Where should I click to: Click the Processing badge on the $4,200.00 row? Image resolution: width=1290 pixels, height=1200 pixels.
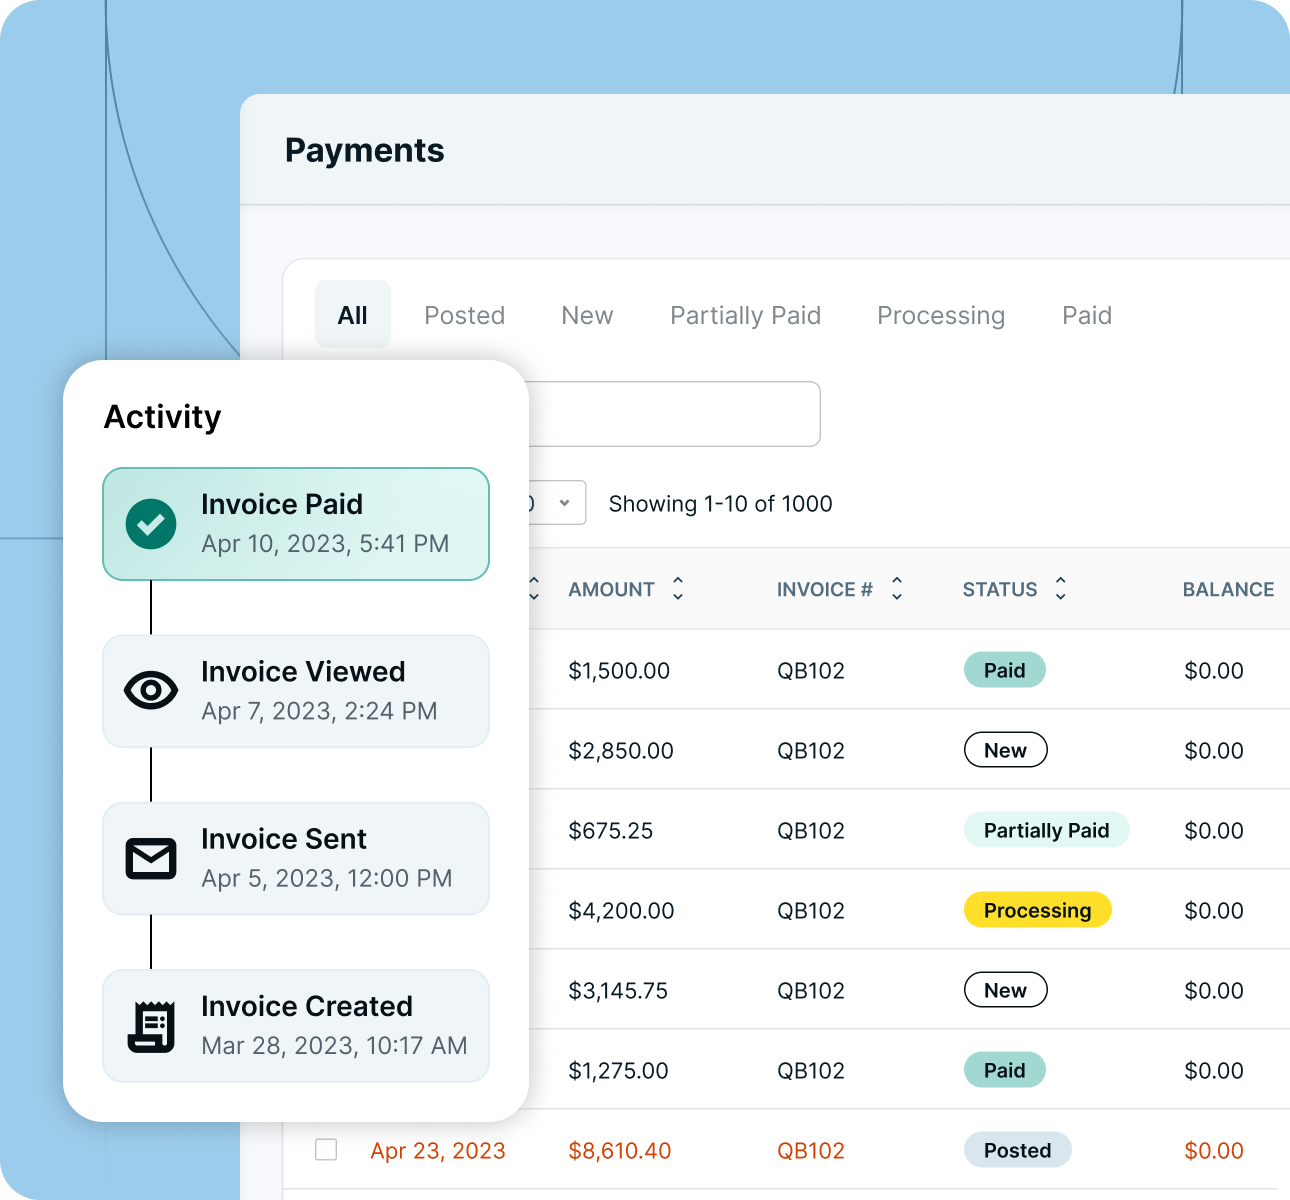(x=1038, y=910)
